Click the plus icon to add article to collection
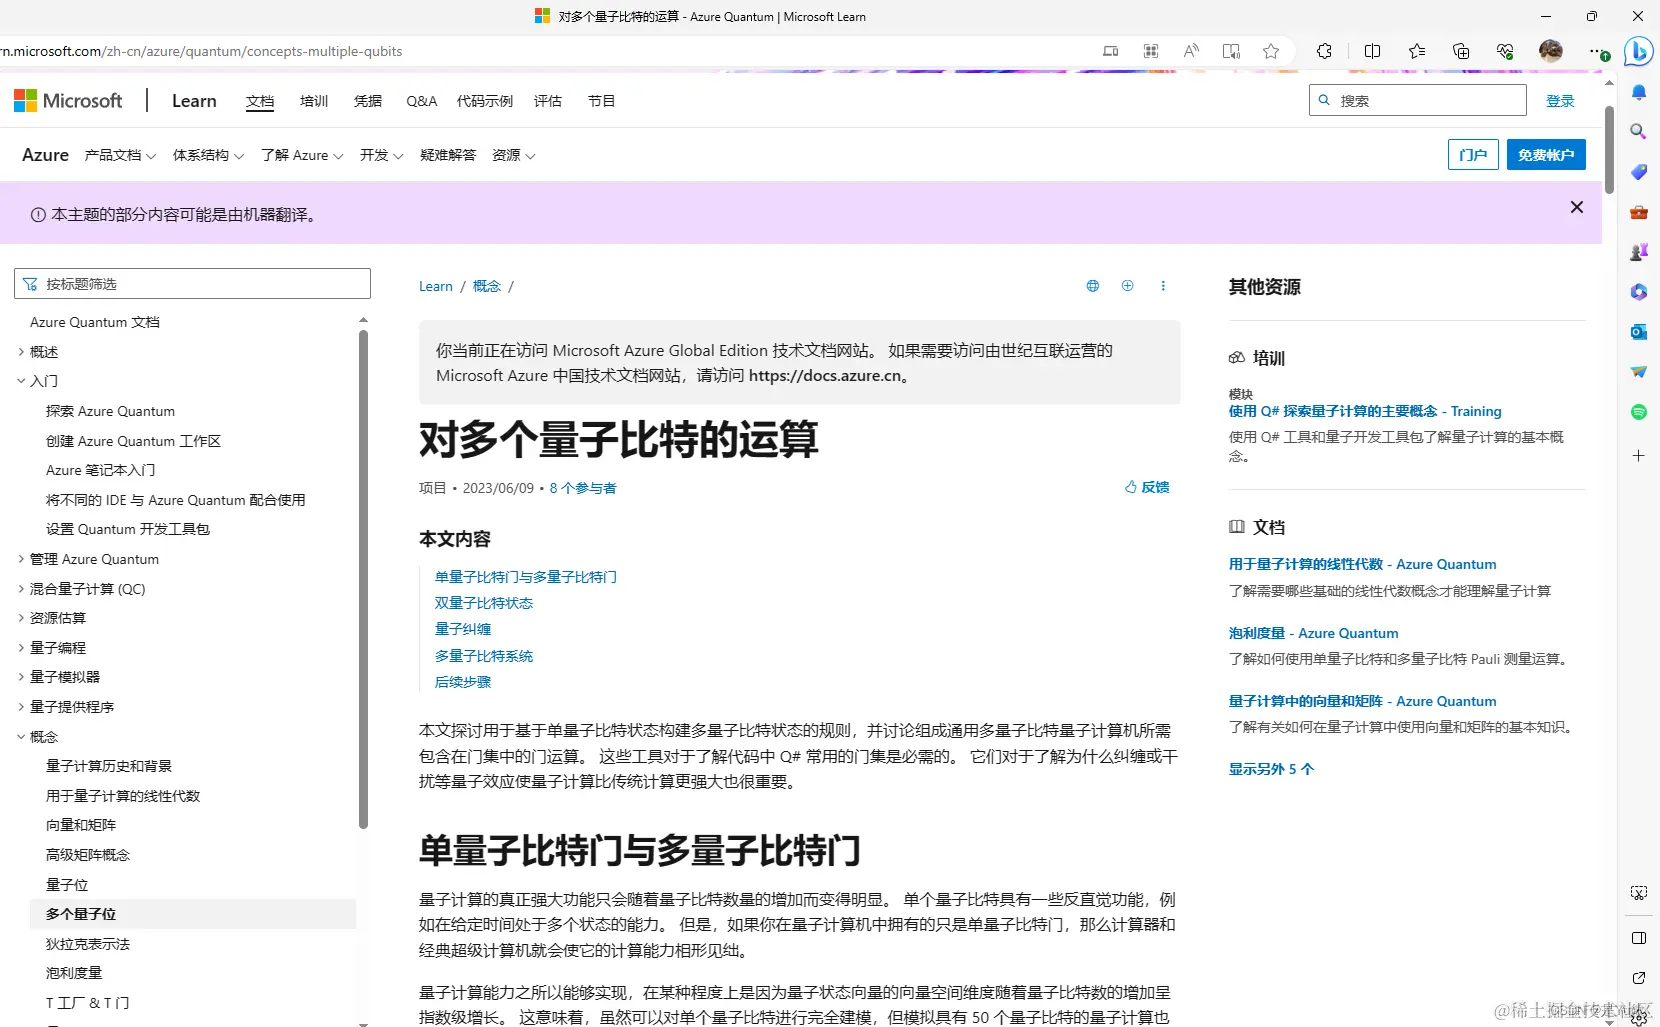1660x1027 pixels. click(1128, 286)
